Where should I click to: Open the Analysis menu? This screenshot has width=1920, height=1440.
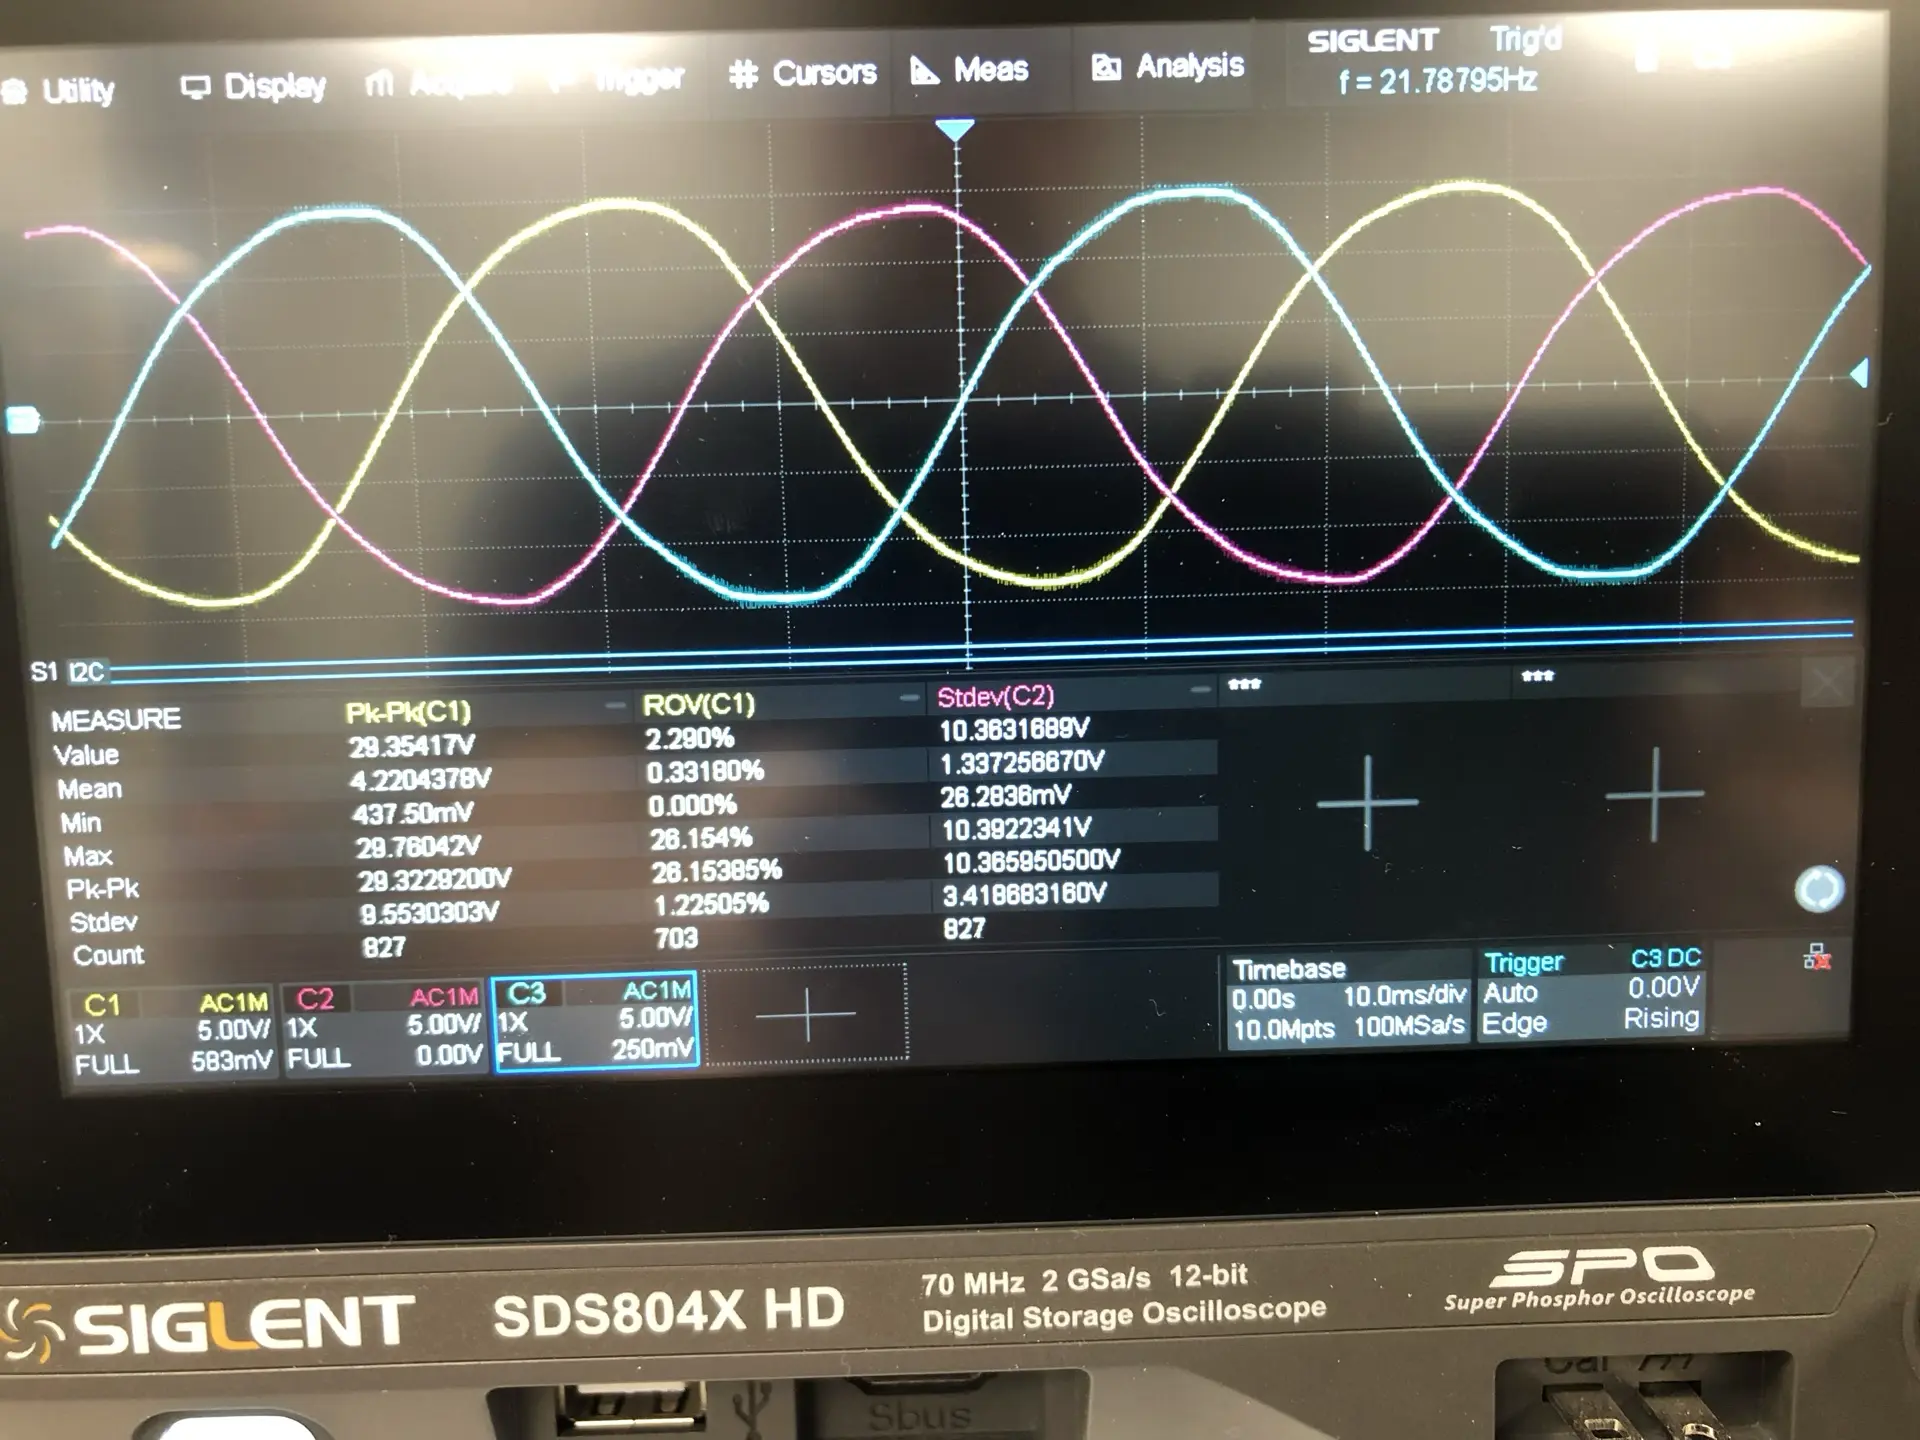click(x=1168, y=67)
